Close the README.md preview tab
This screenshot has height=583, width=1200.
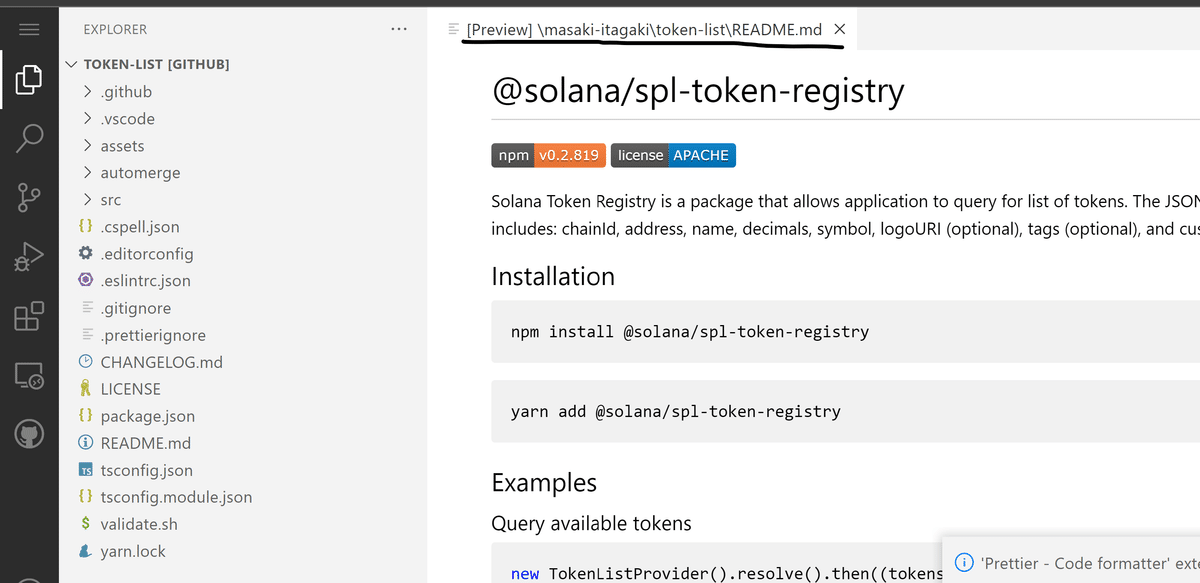[840, 30]
